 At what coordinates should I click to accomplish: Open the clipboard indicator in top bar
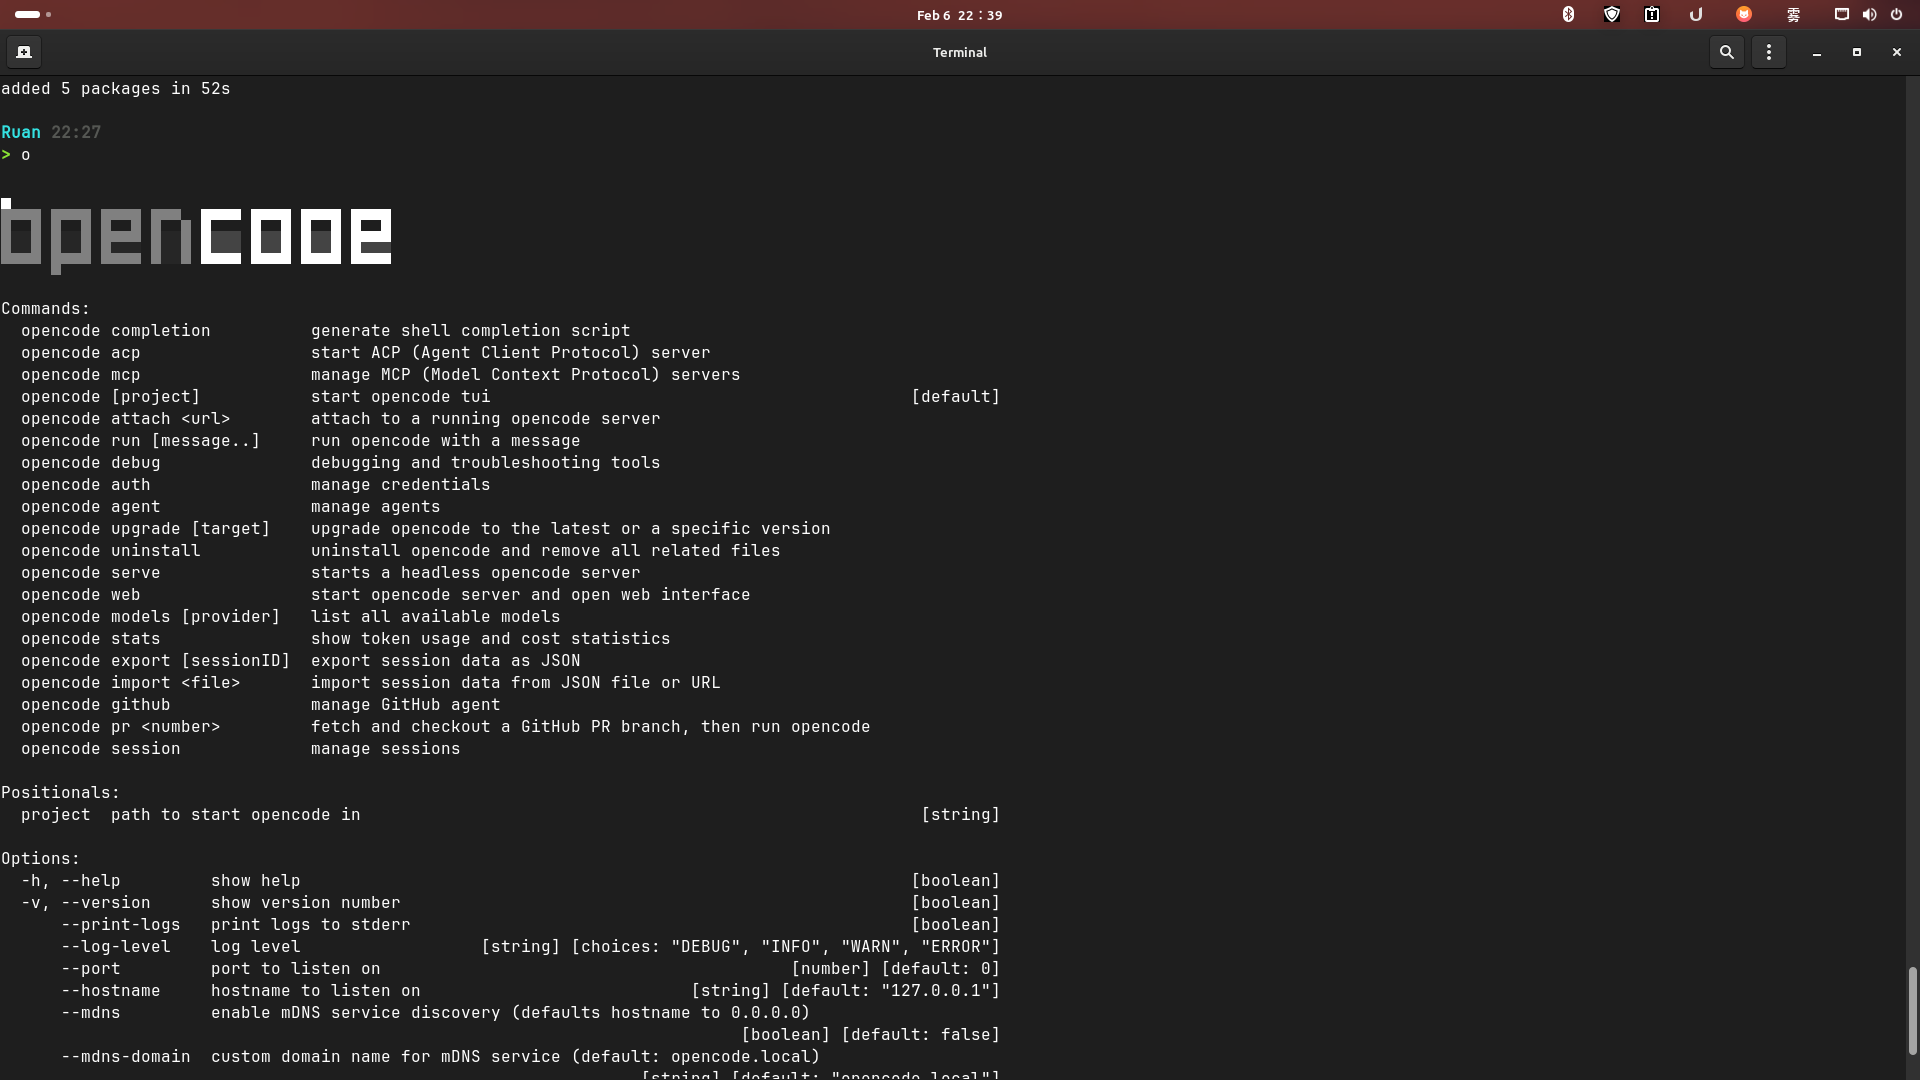1652,14
